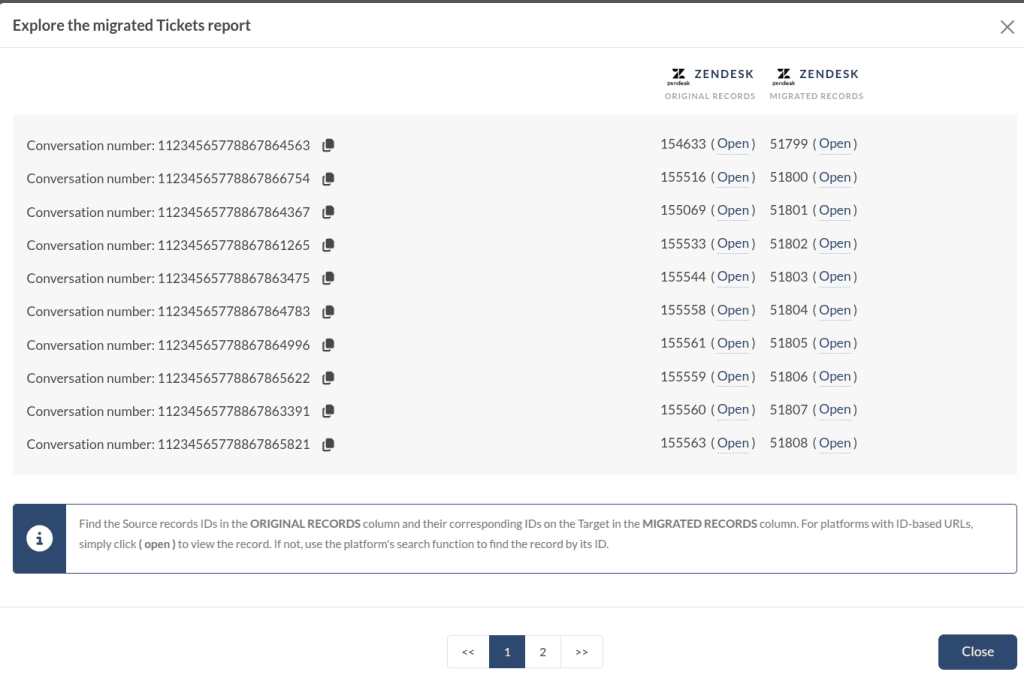Copy conversation number ending in 4996
The width and height of the screenshot is (1024, 687).
(328, 345)
